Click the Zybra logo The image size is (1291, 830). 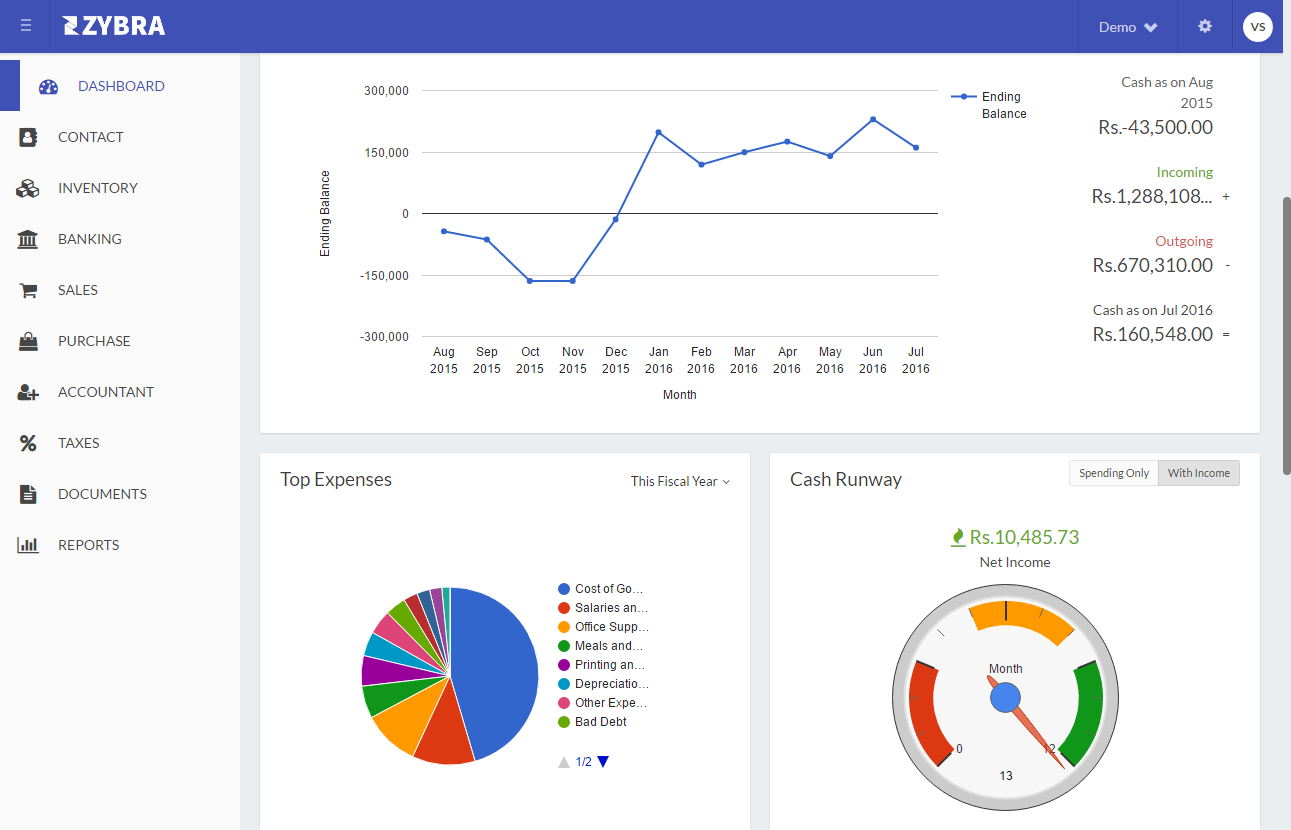pyautogui.click(x=114, y=26)
